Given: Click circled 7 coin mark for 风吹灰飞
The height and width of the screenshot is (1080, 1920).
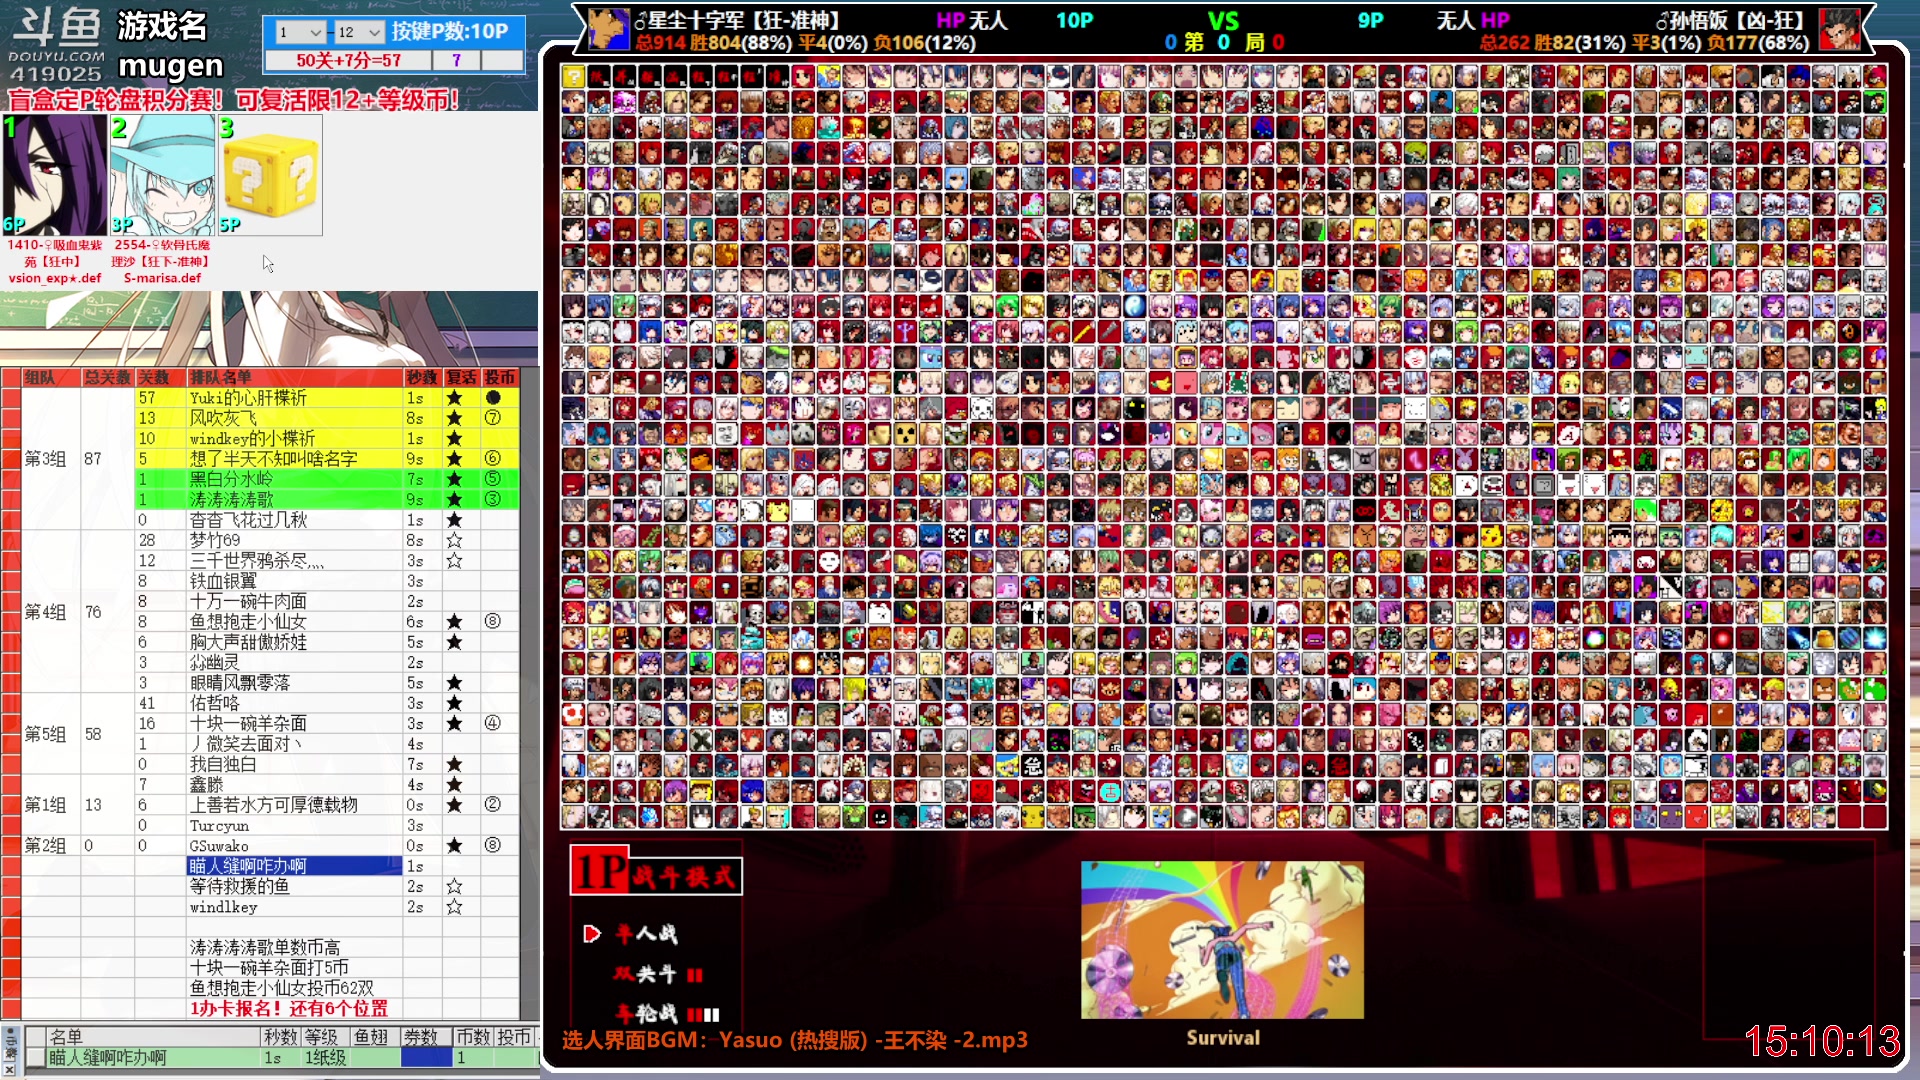Looking at the screenshot, I should [x=493, y=418].
